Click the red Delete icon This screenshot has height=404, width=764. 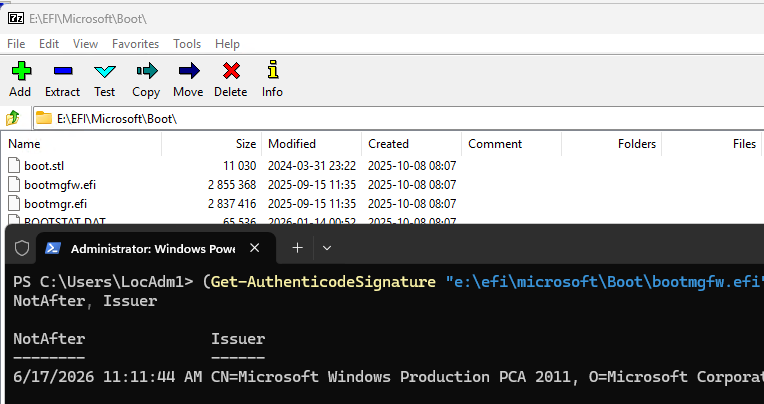[x=230, y=78]
